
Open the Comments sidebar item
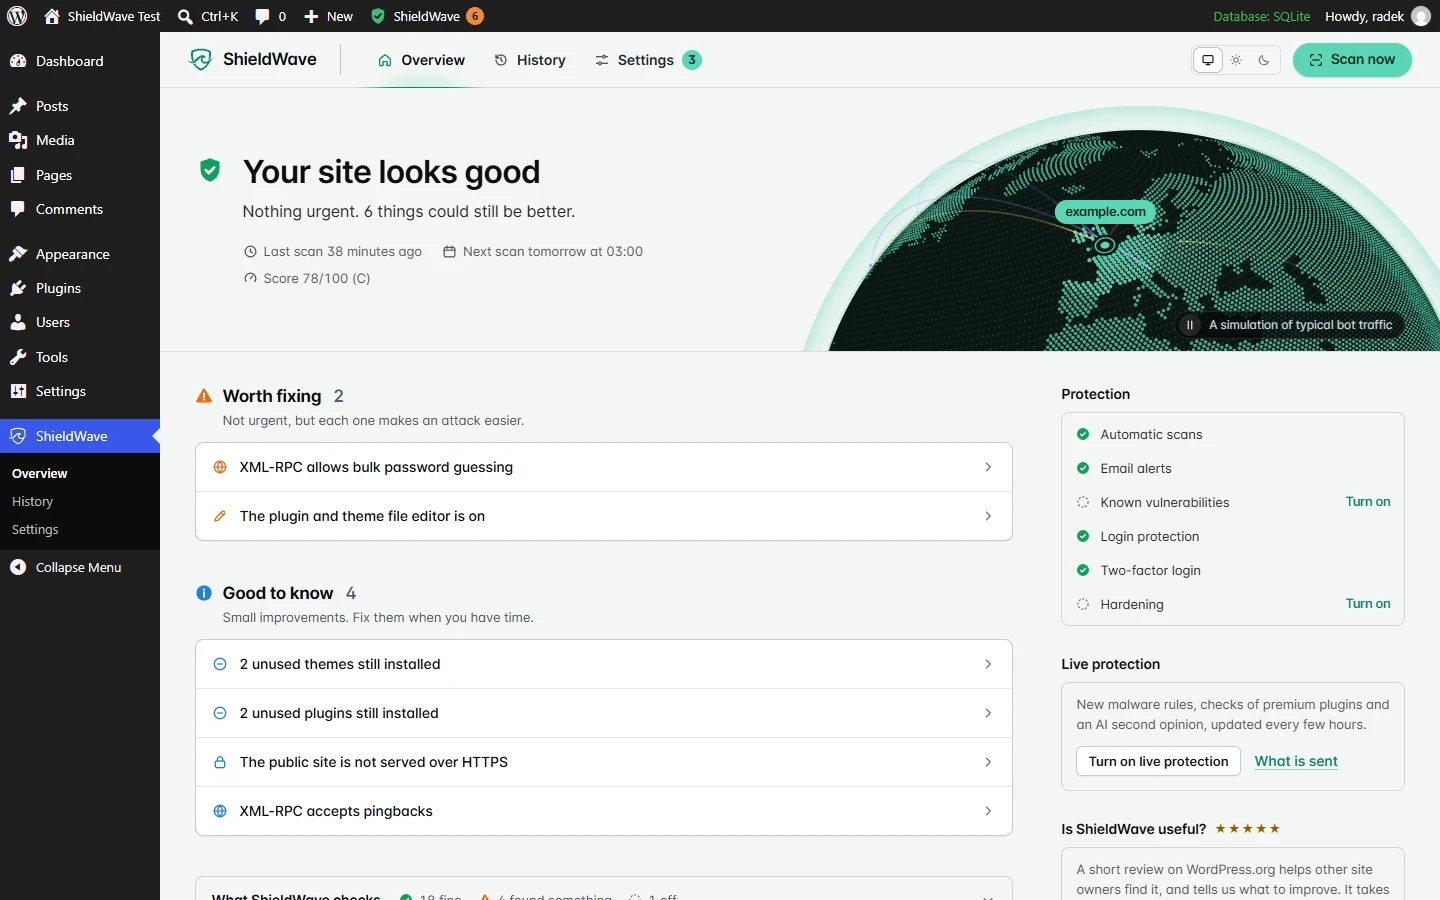(80, 209)
